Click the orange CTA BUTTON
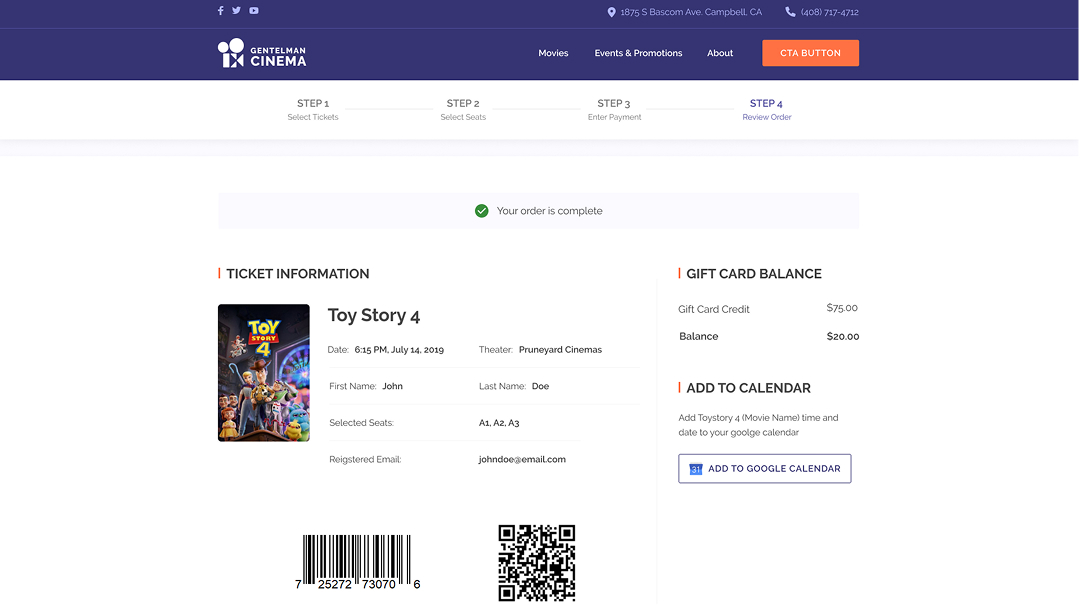 (810, 53)
